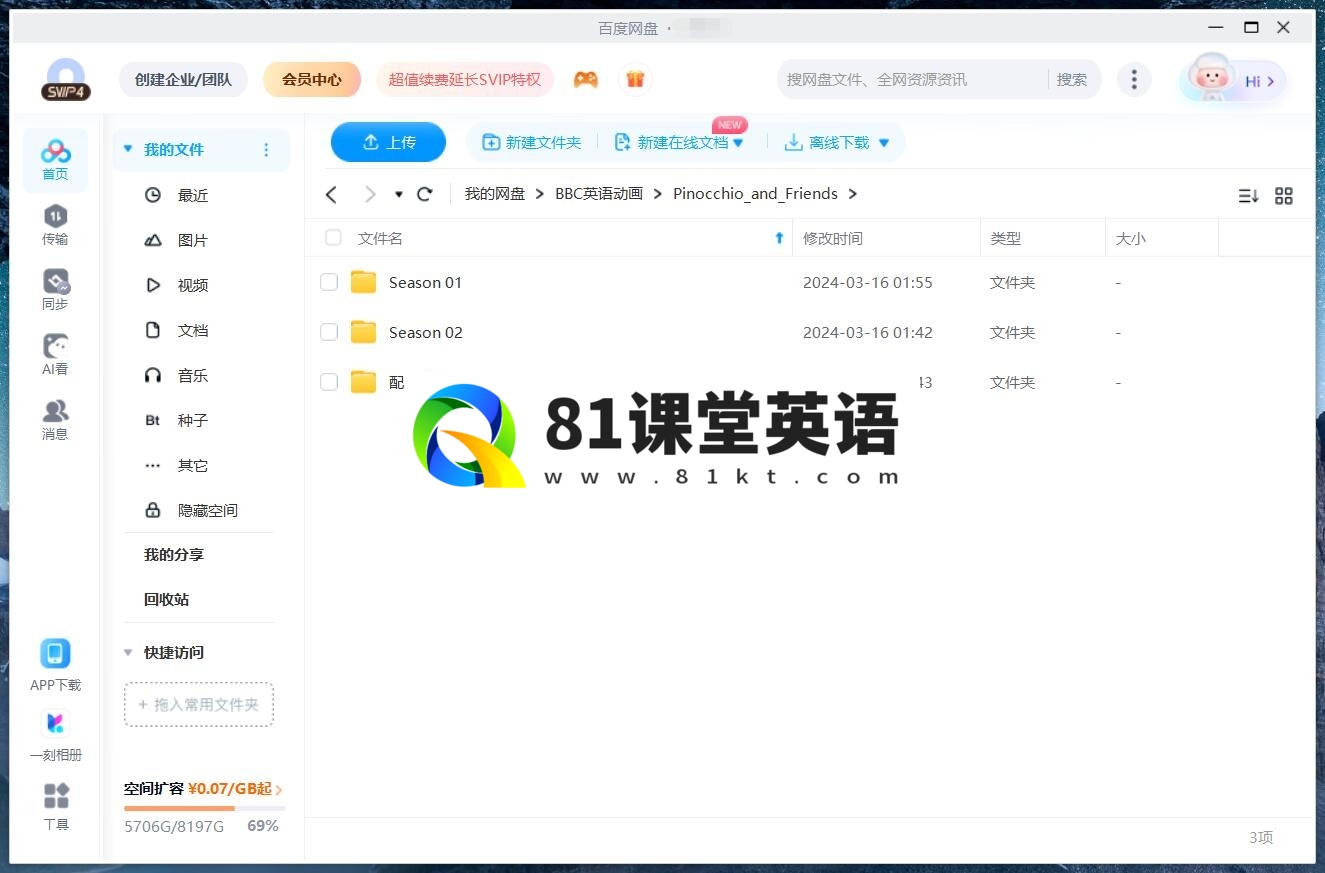Sort by 大小 column header

point(1131,238)
